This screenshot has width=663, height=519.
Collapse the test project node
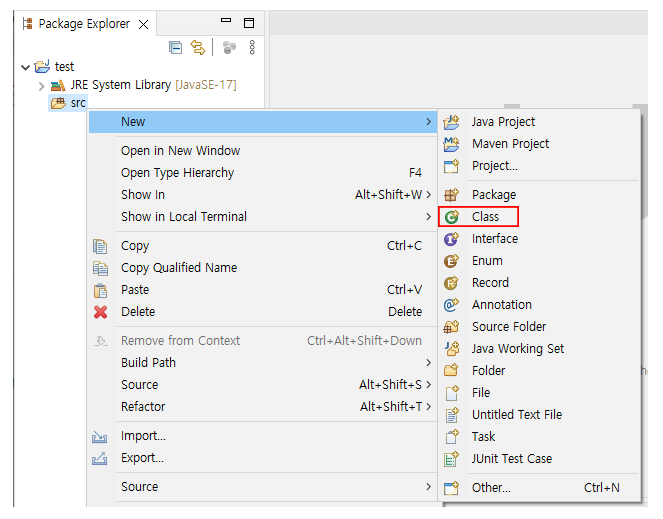[25, 67]
